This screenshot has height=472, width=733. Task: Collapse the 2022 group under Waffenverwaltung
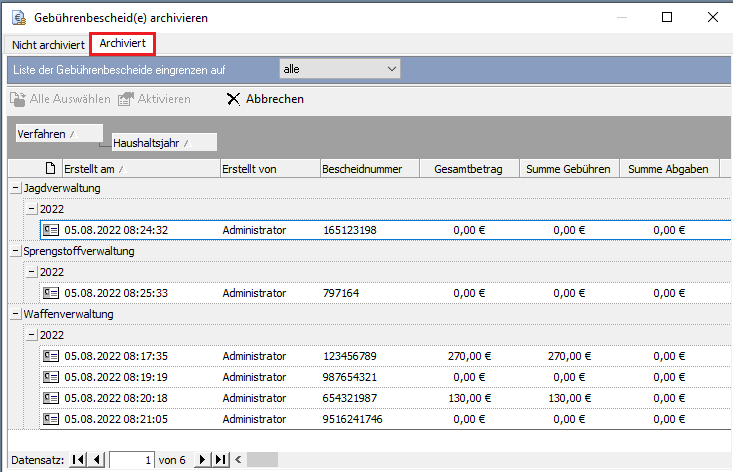(x=32, y=335)
